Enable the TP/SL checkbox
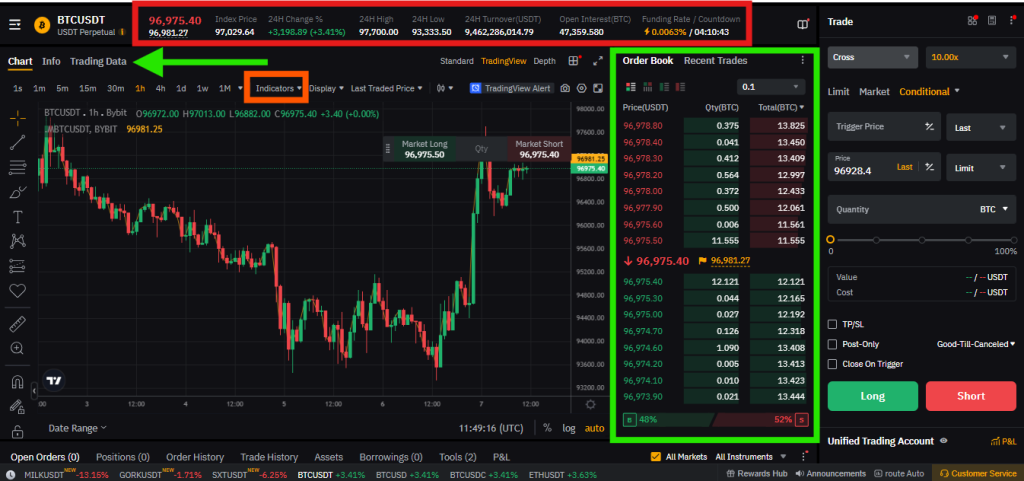1024x481 pixels. pos(832,324)
